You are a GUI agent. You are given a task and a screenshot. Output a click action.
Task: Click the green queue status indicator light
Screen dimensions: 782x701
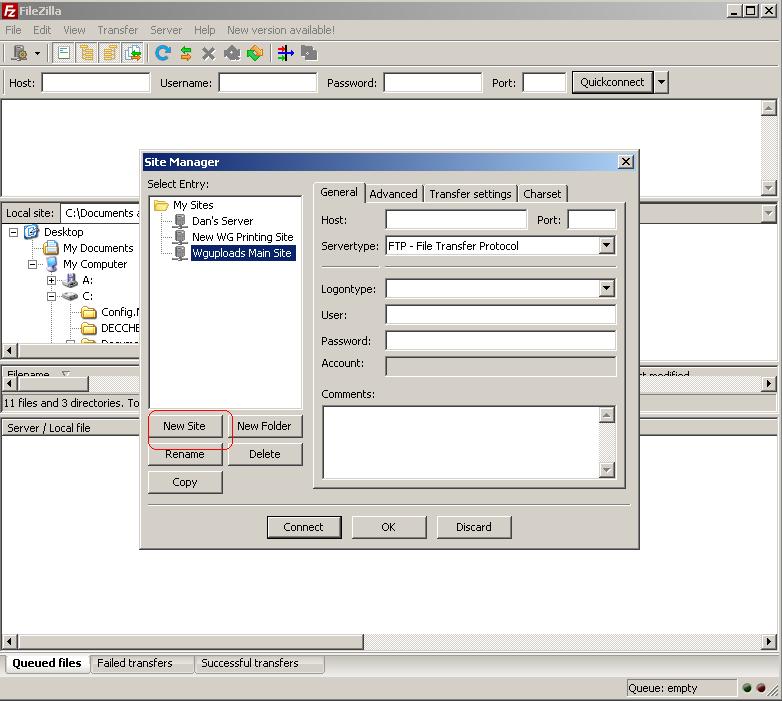(747, 688)
